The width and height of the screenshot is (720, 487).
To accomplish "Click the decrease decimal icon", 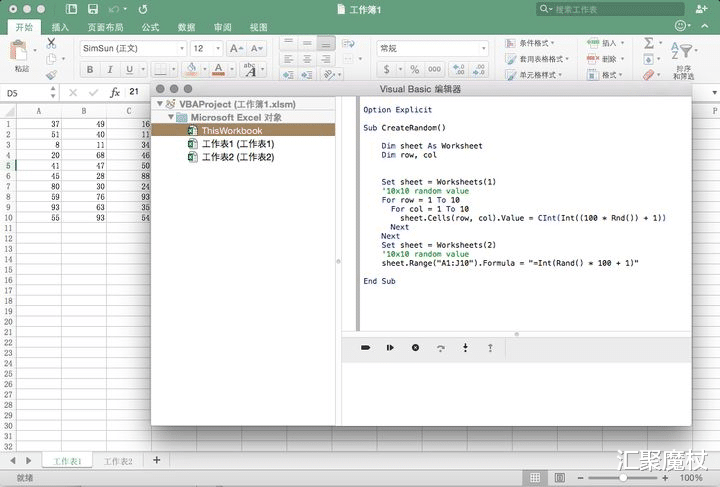I will point(478,69).
